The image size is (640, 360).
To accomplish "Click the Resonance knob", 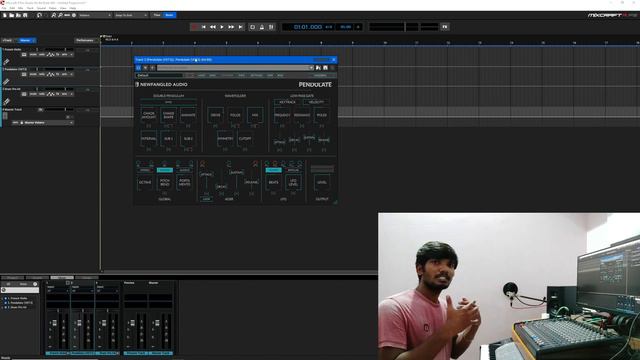I will point(302,115).
